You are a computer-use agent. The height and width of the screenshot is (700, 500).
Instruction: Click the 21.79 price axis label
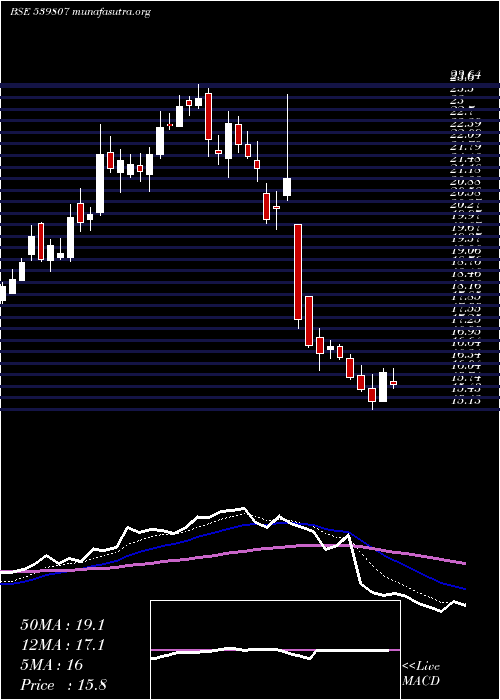(466, 146)
